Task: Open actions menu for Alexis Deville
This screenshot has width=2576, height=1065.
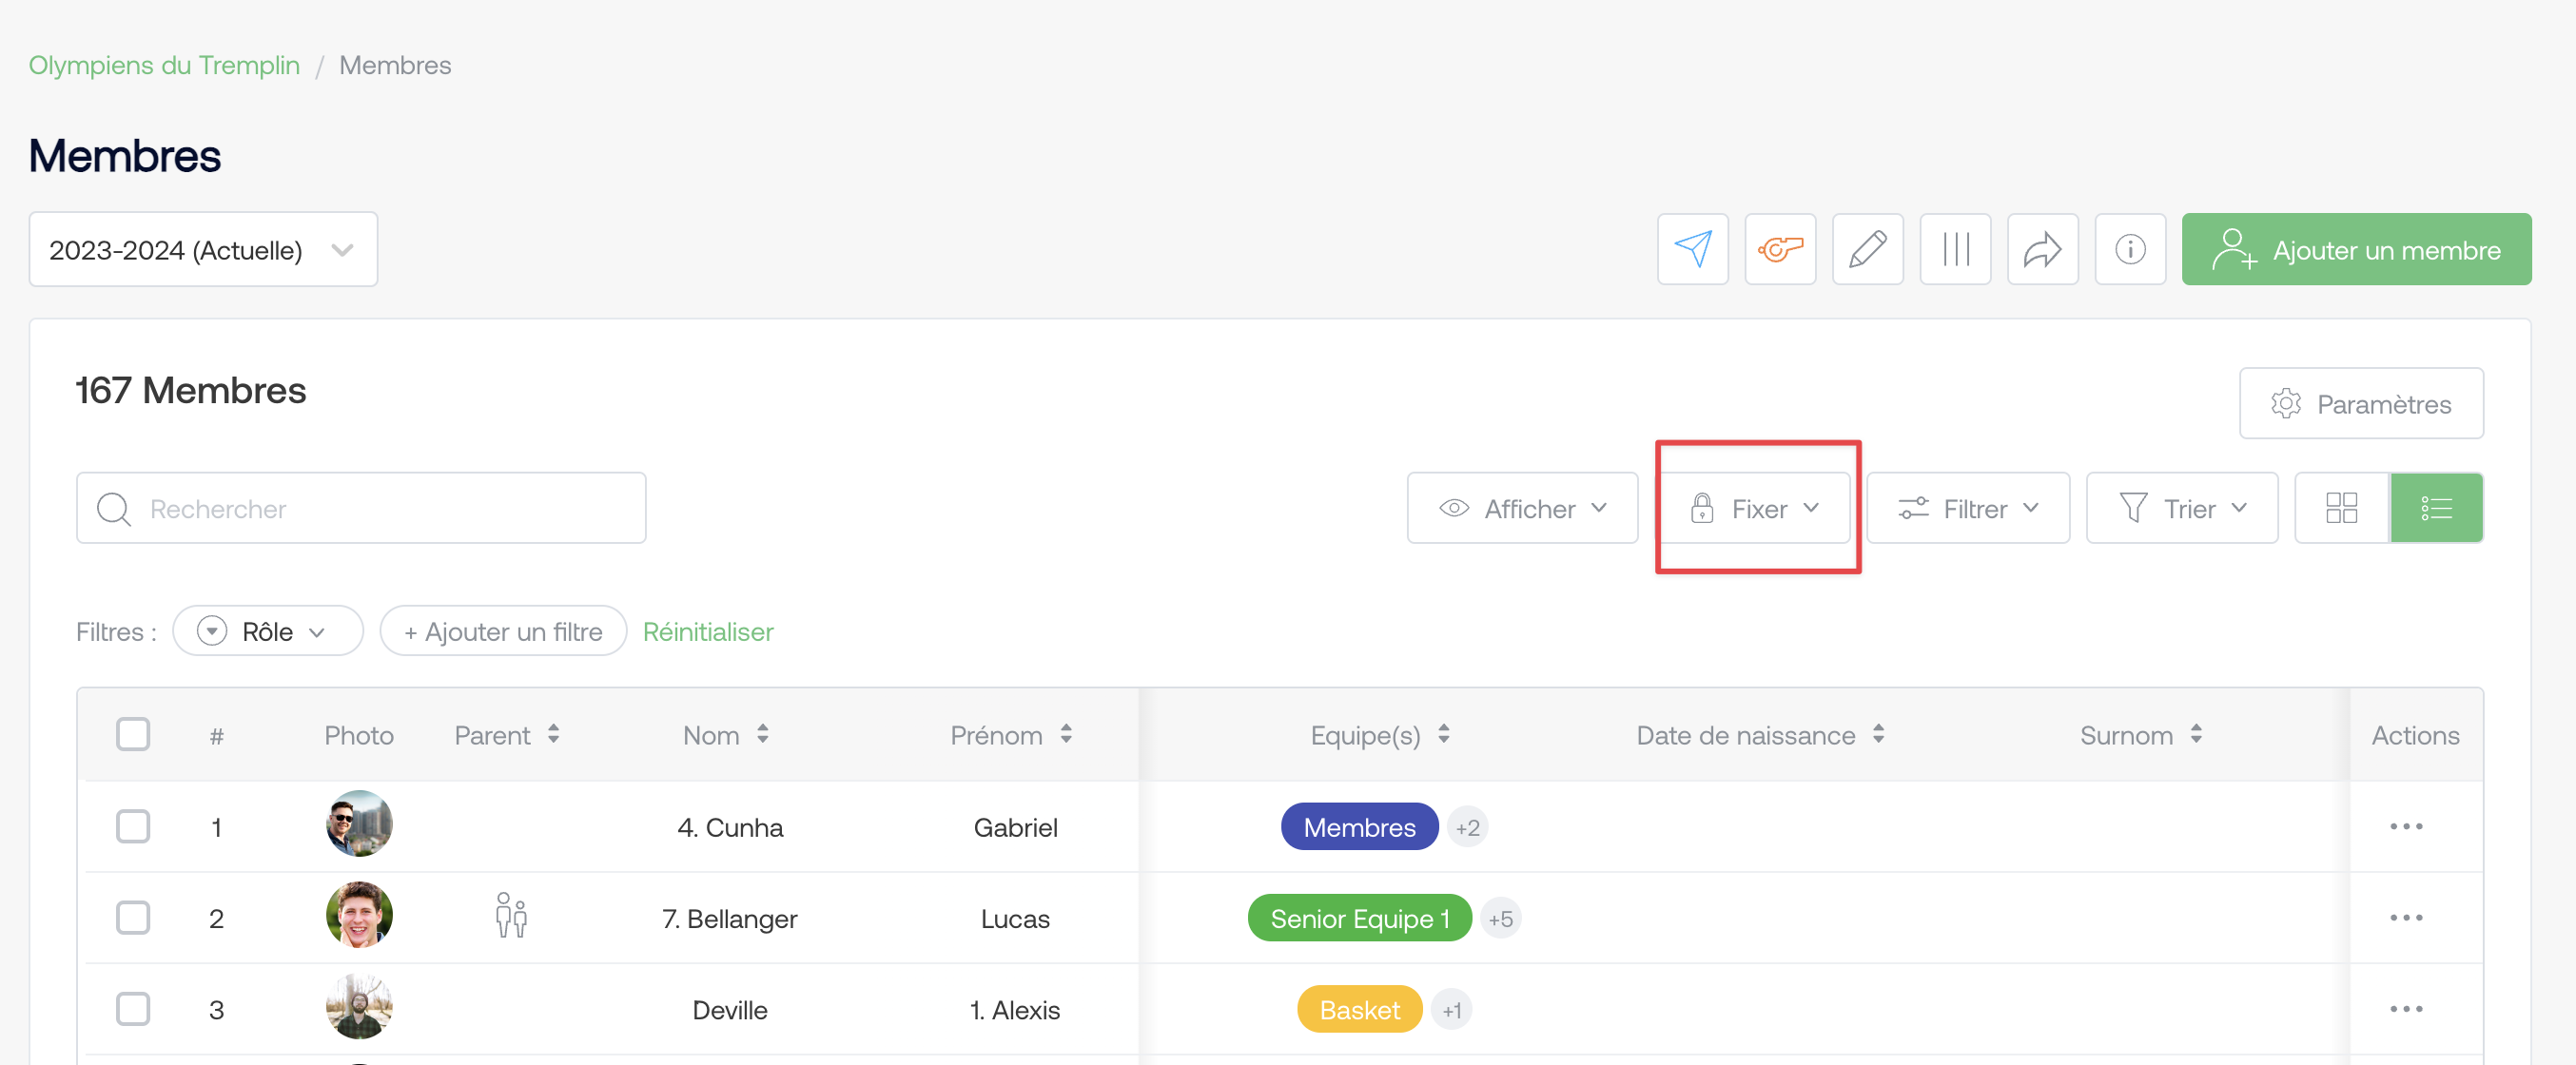Action: 2406,1008
